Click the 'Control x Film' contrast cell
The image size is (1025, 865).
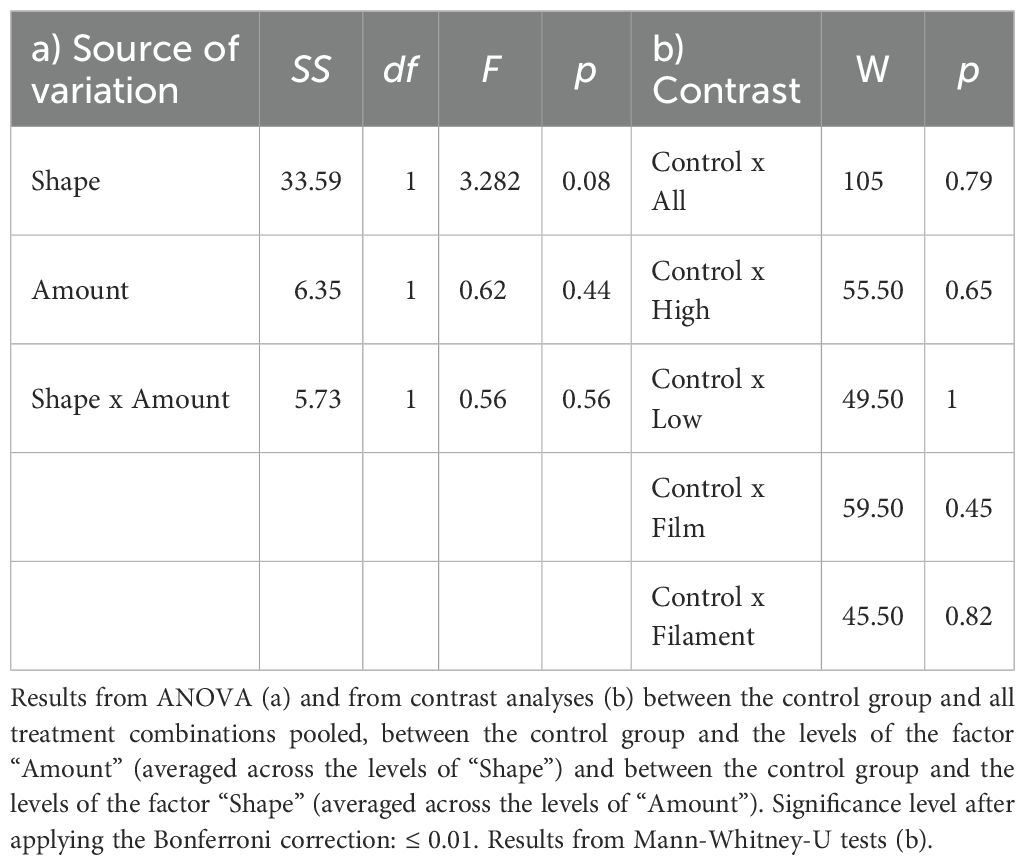point(708,507)
